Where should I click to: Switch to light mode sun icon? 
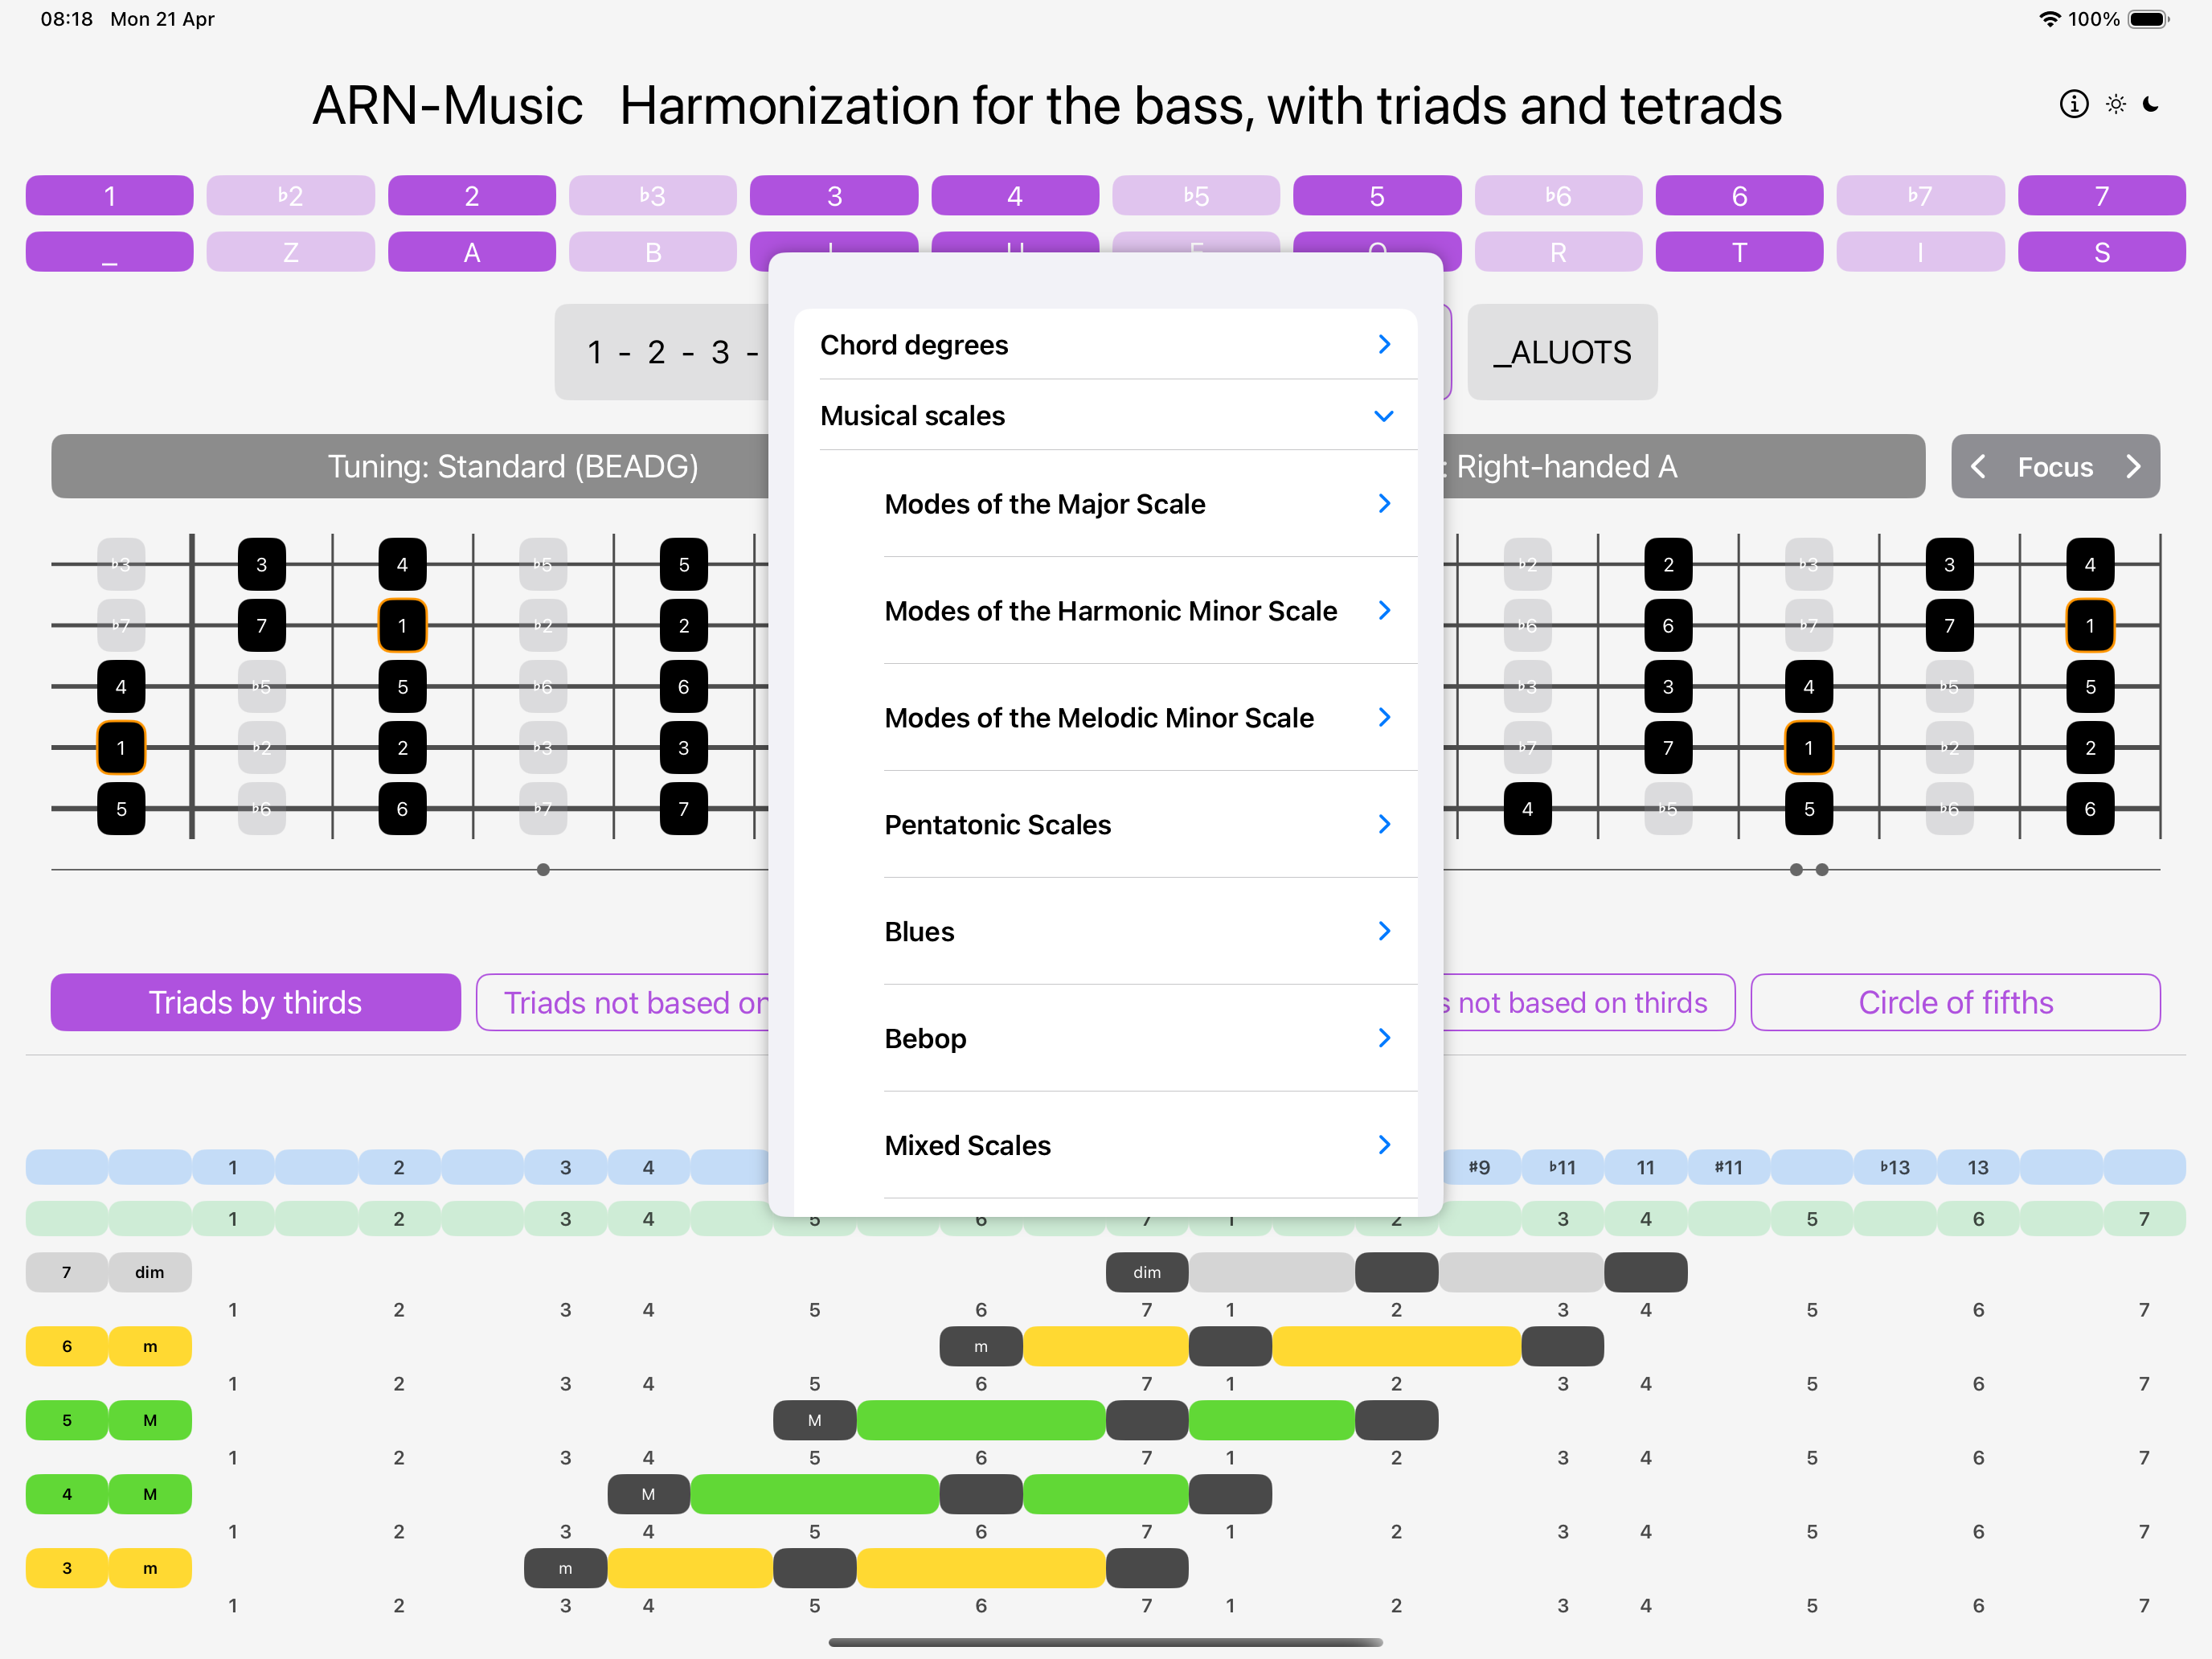2115,104
